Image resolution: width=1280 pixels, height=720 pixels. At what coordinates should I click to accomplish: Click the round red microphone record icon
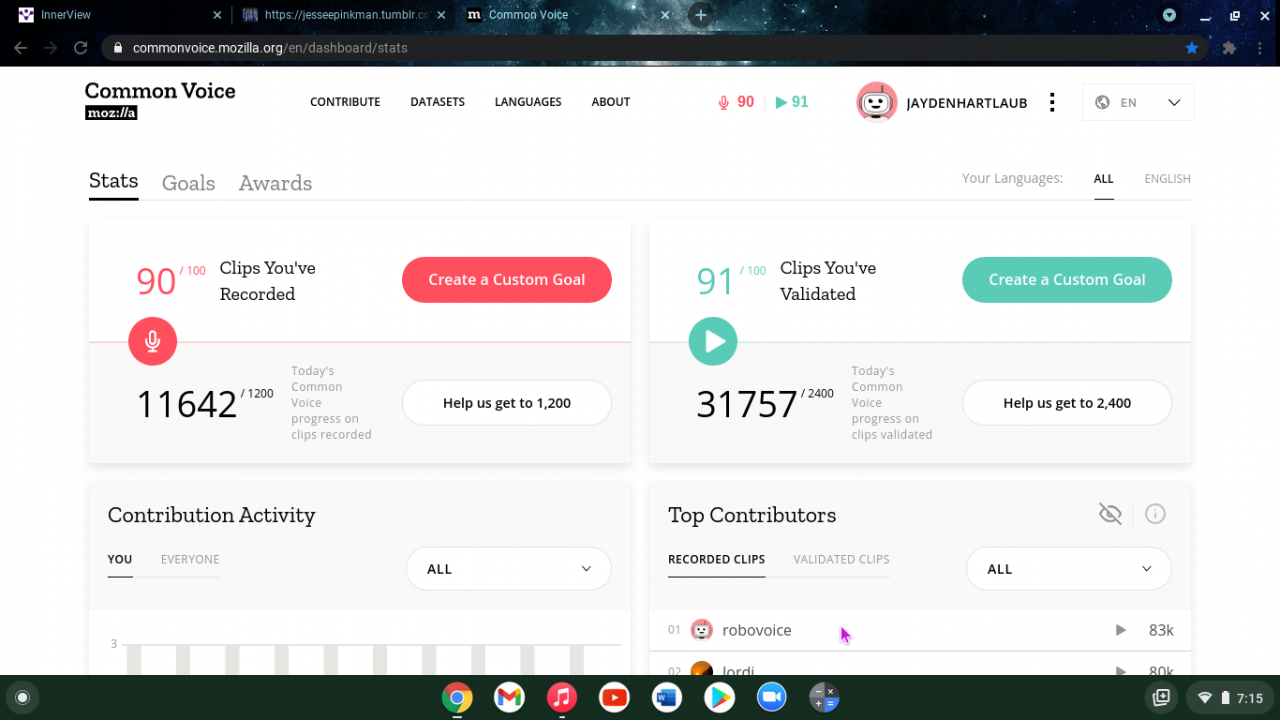(x=152, y=342)
